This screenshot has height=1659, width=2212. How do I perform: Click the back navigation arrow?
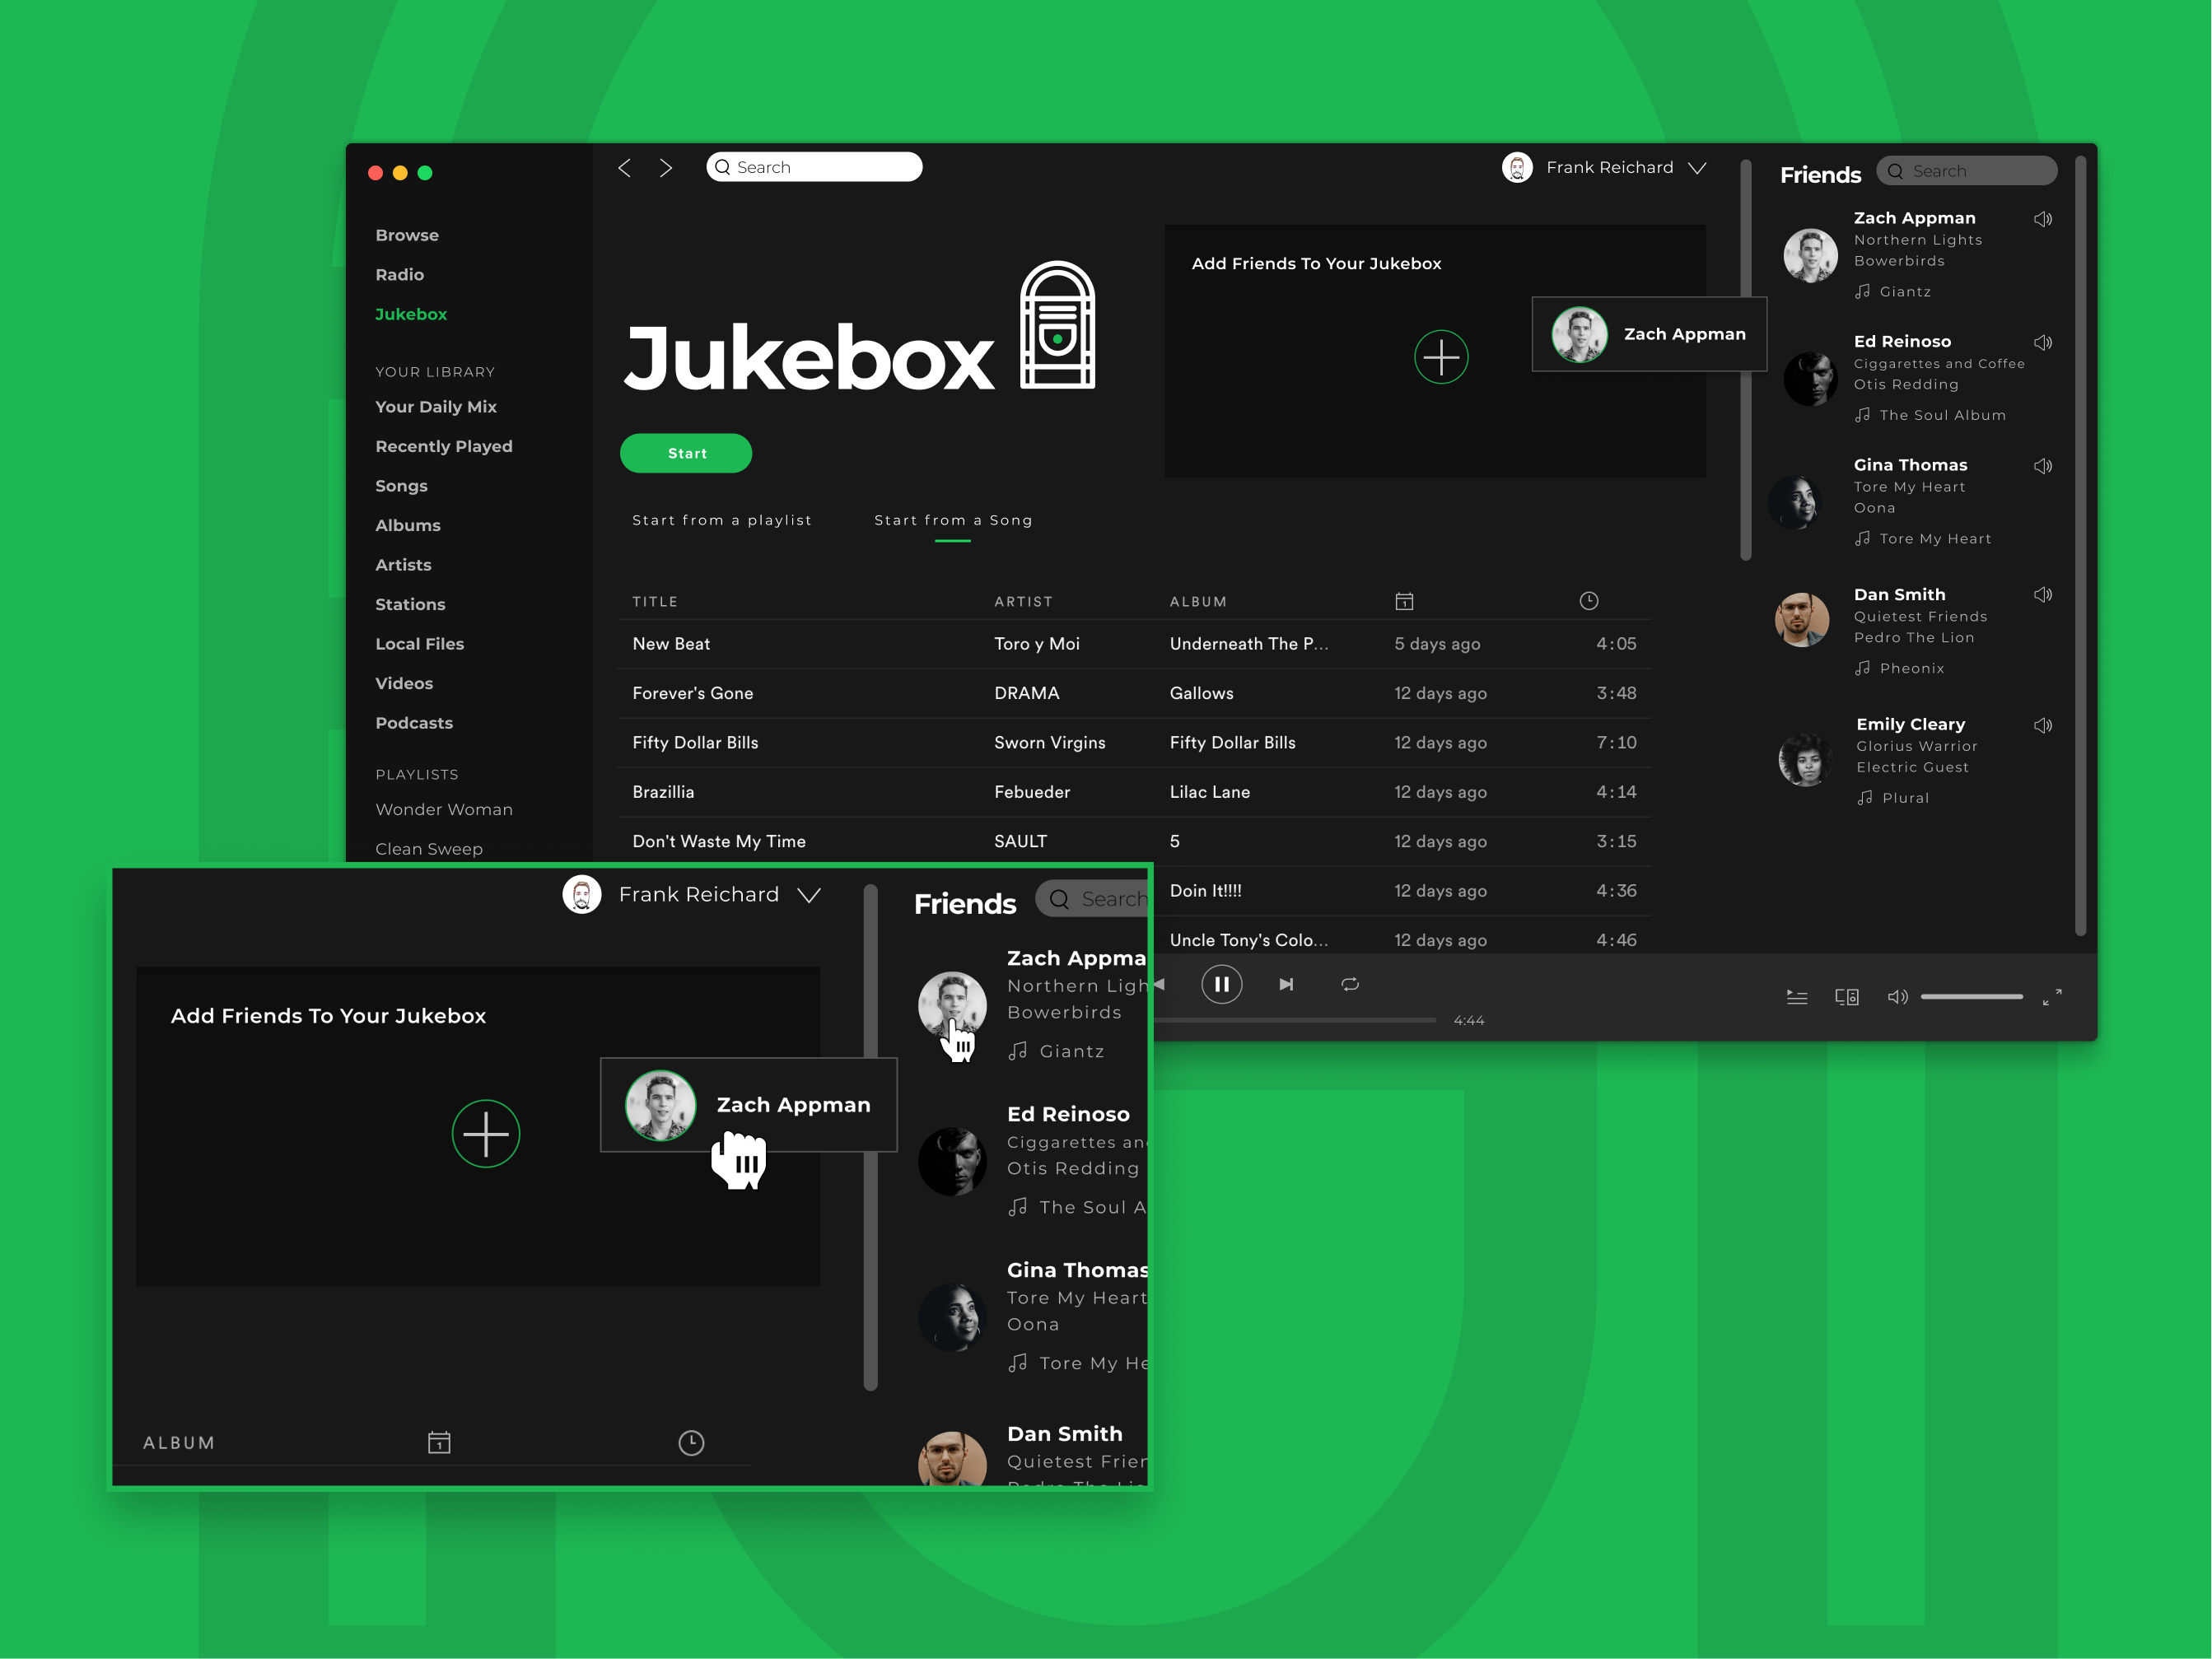tap(625, 167)
